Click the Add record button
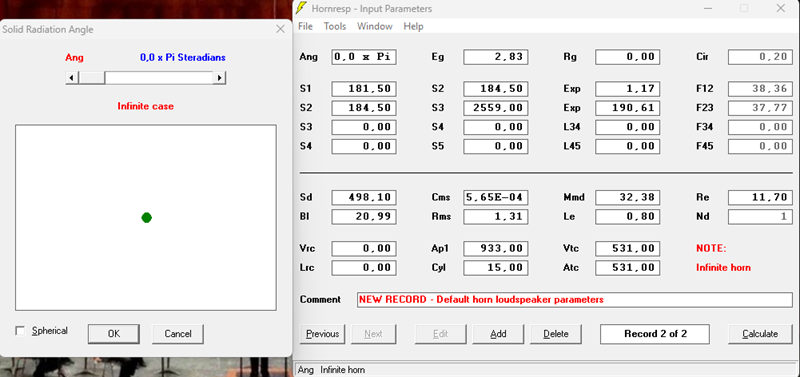This screenshot has height=377, width=800. (498, 334)
